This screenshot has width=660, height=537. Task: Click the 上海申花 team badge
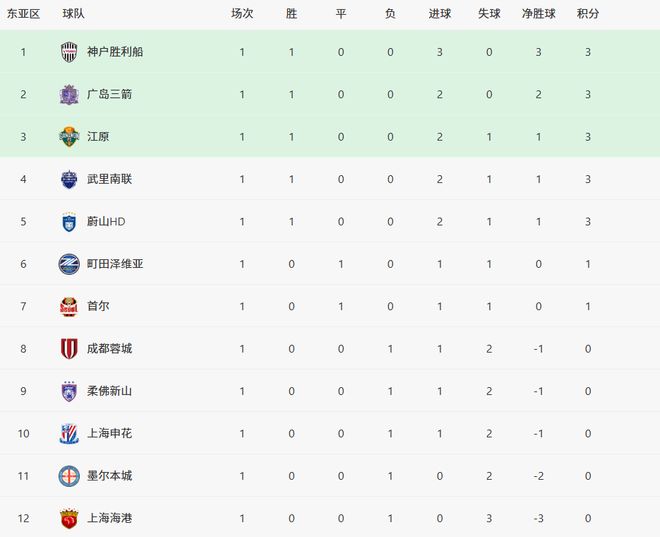point(69,433)
